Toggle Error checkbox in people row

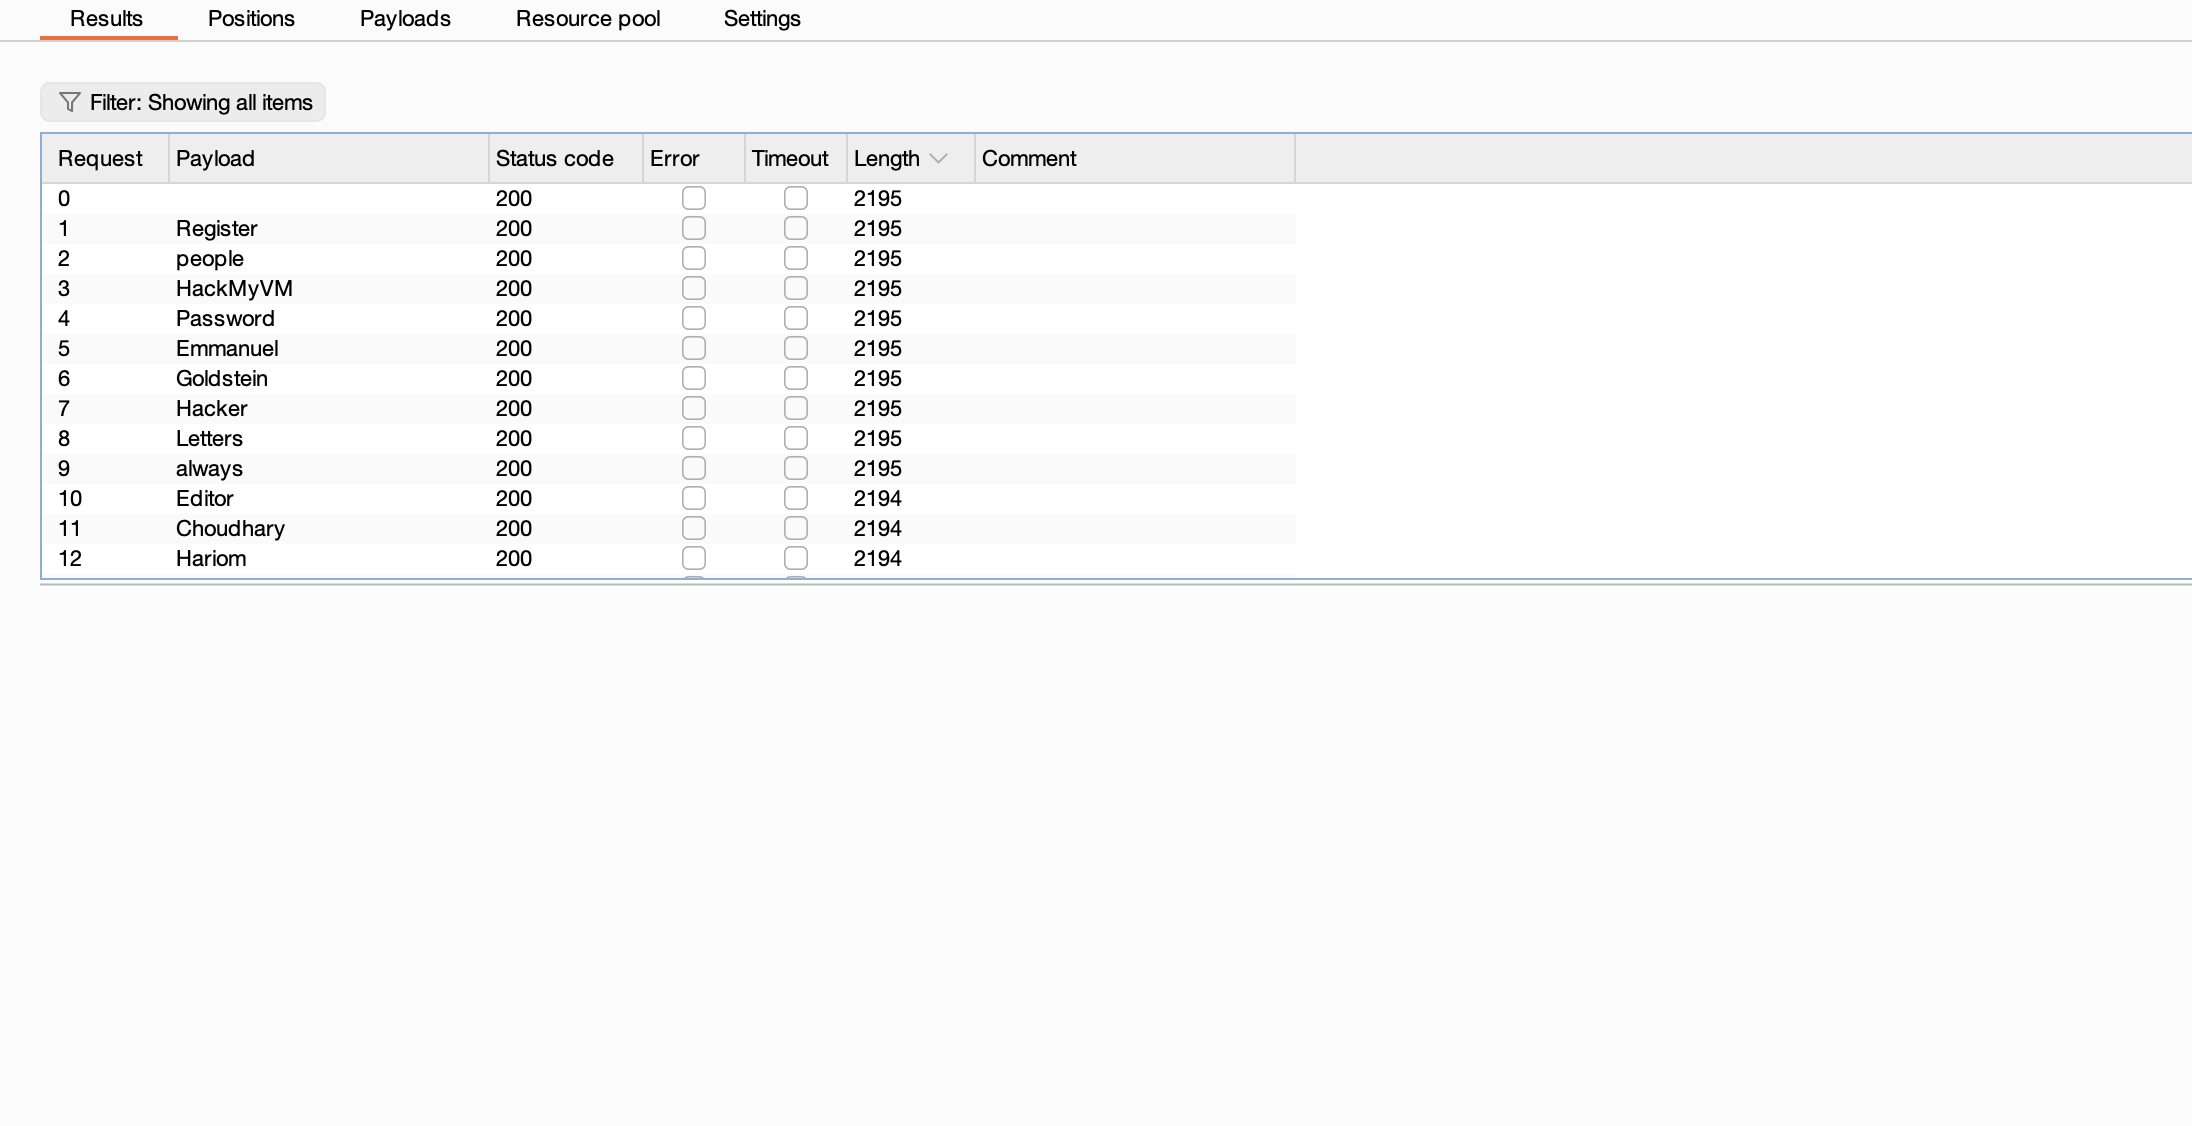coord(694,258)
